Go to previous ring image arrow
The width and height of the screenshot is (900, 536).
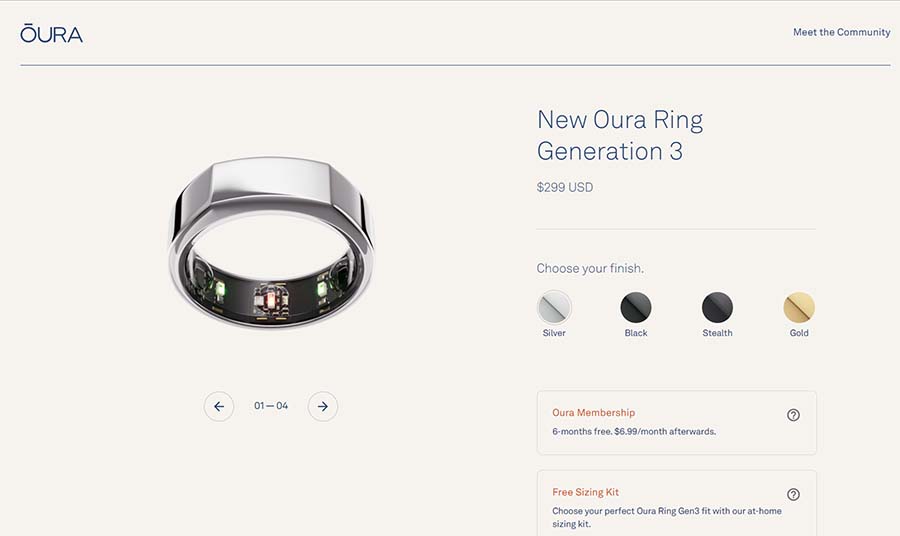(219, 406)
